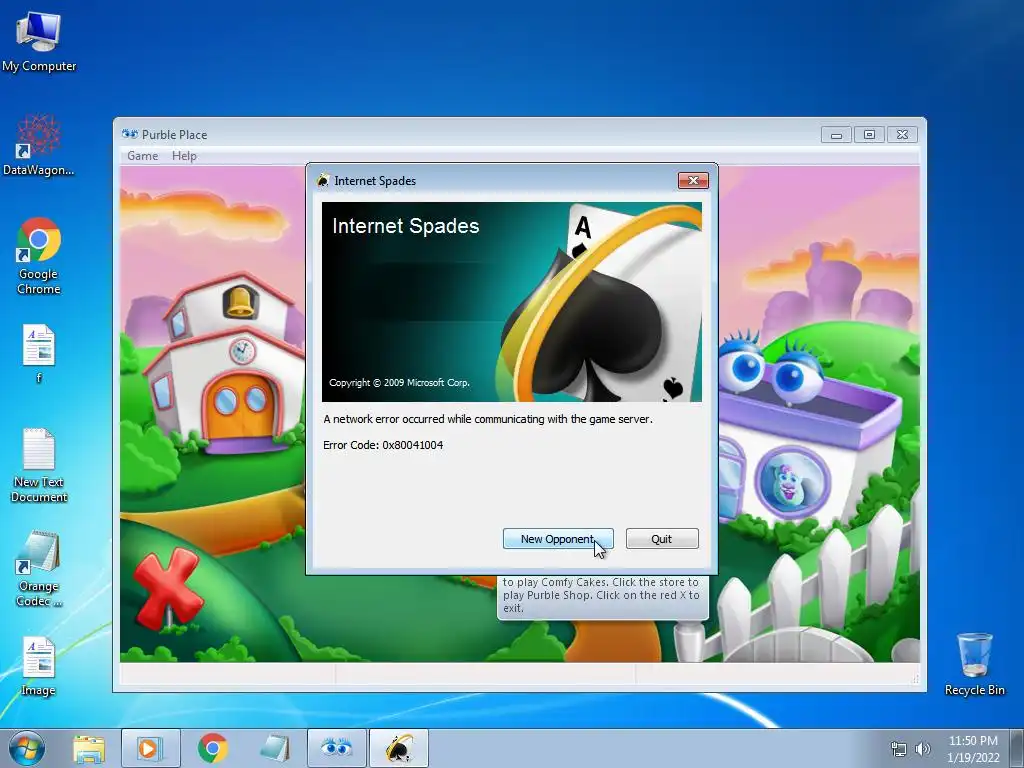
Task: Click the Purble Place title bar eyes icon
Action: [130, 134]
